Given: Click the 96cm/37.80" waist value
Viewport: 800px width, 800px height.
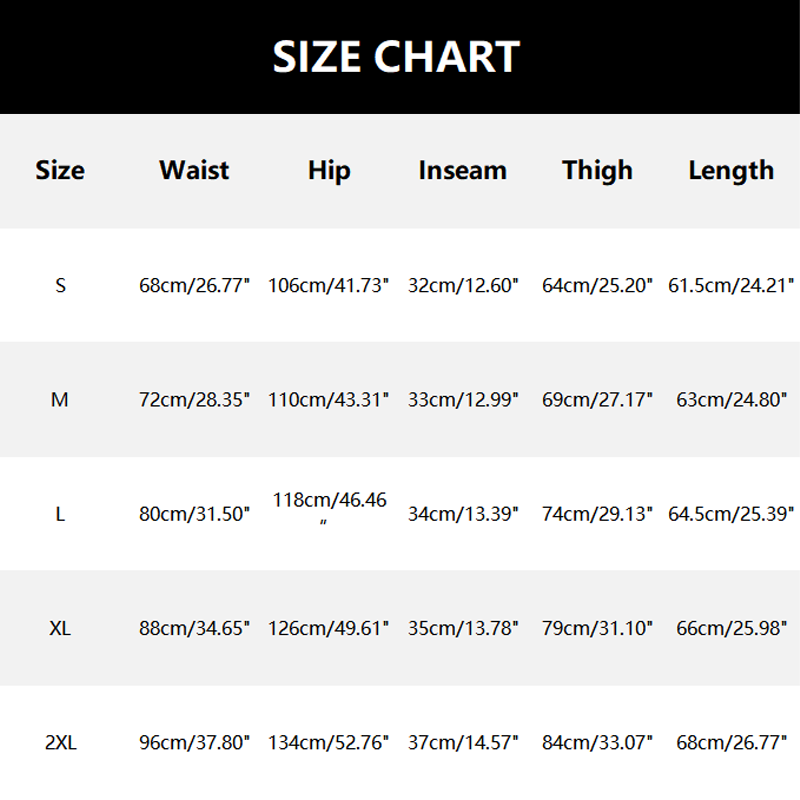Looking at the screenshot, I should [194, 743].
